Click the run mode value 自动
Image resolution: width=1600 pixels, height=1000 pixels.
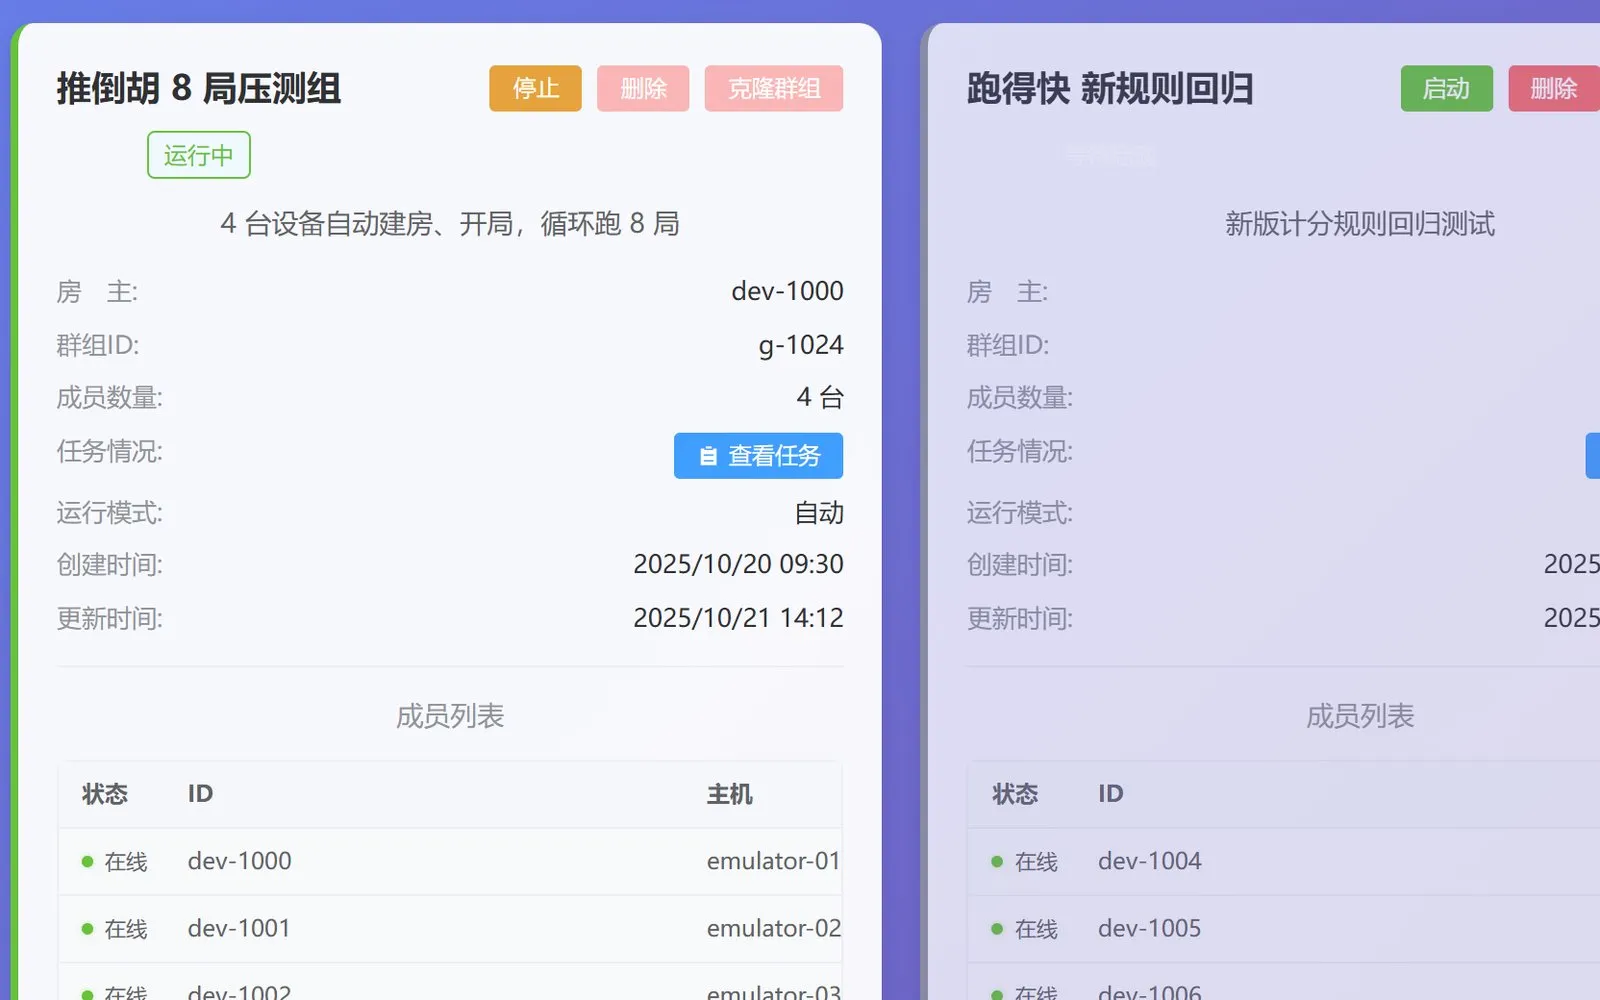pyautogui.click(x=819, y=512)
